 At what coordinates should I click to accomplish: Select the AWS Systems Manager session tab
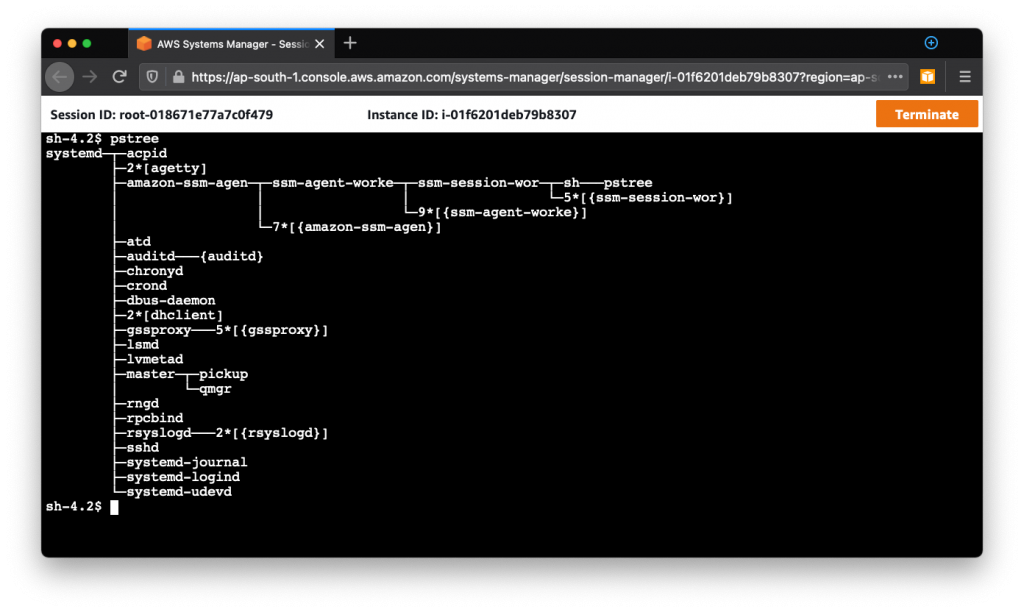click(232, 44)
